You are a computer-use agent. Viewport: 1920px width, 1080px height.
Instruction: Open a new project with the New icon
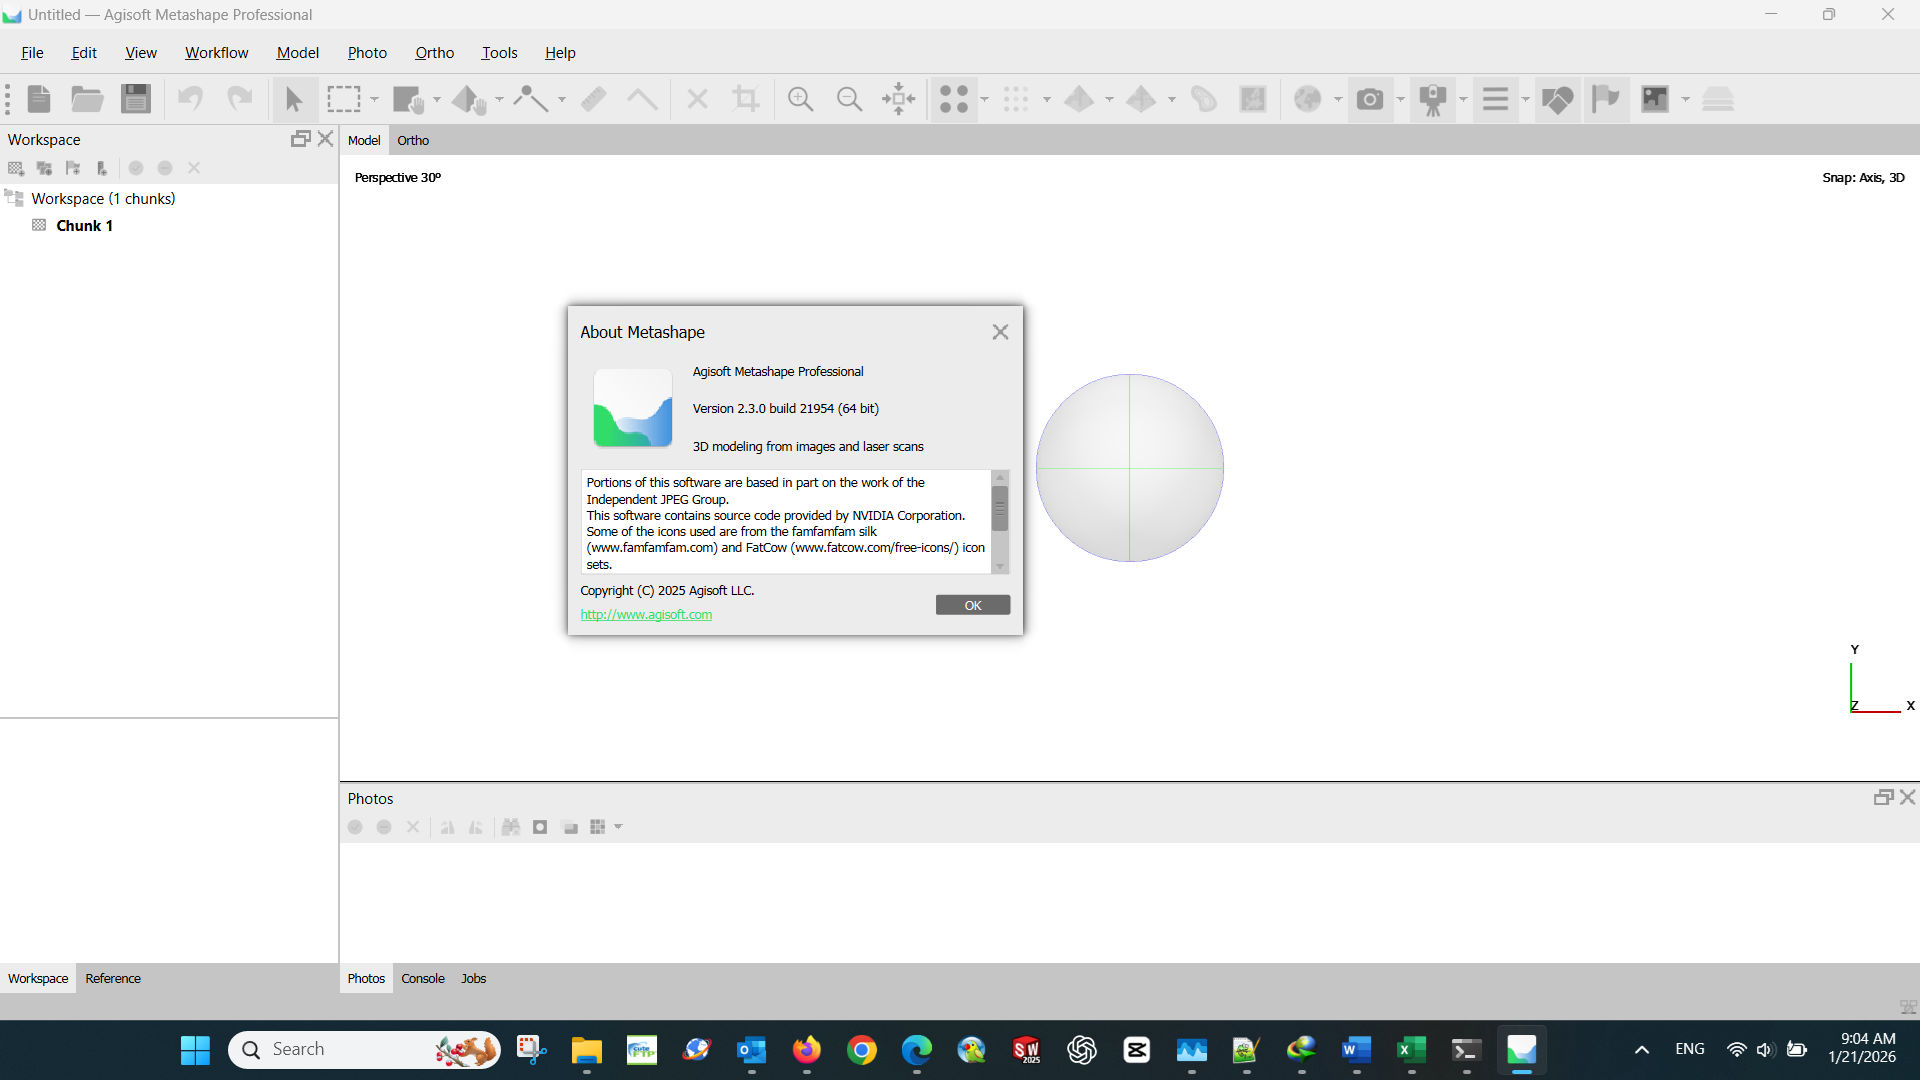point(38,99)
